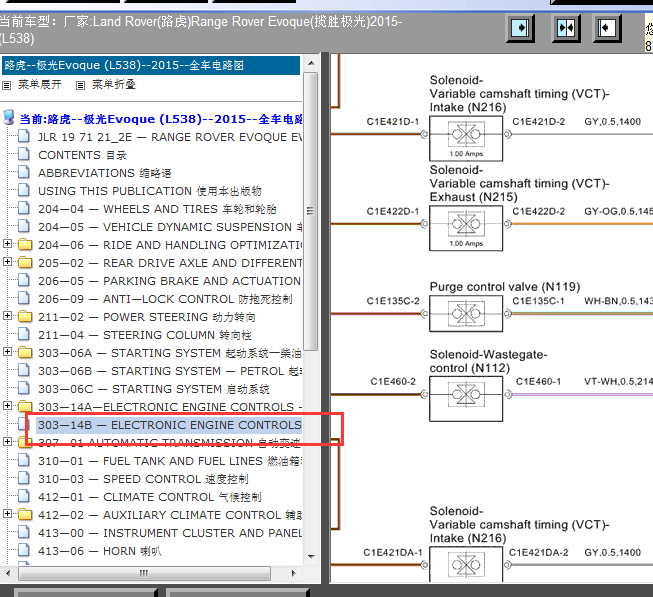Click wire label VT-WH,0.5
This screenshot has width=653, height=597.
pos(618,382)
